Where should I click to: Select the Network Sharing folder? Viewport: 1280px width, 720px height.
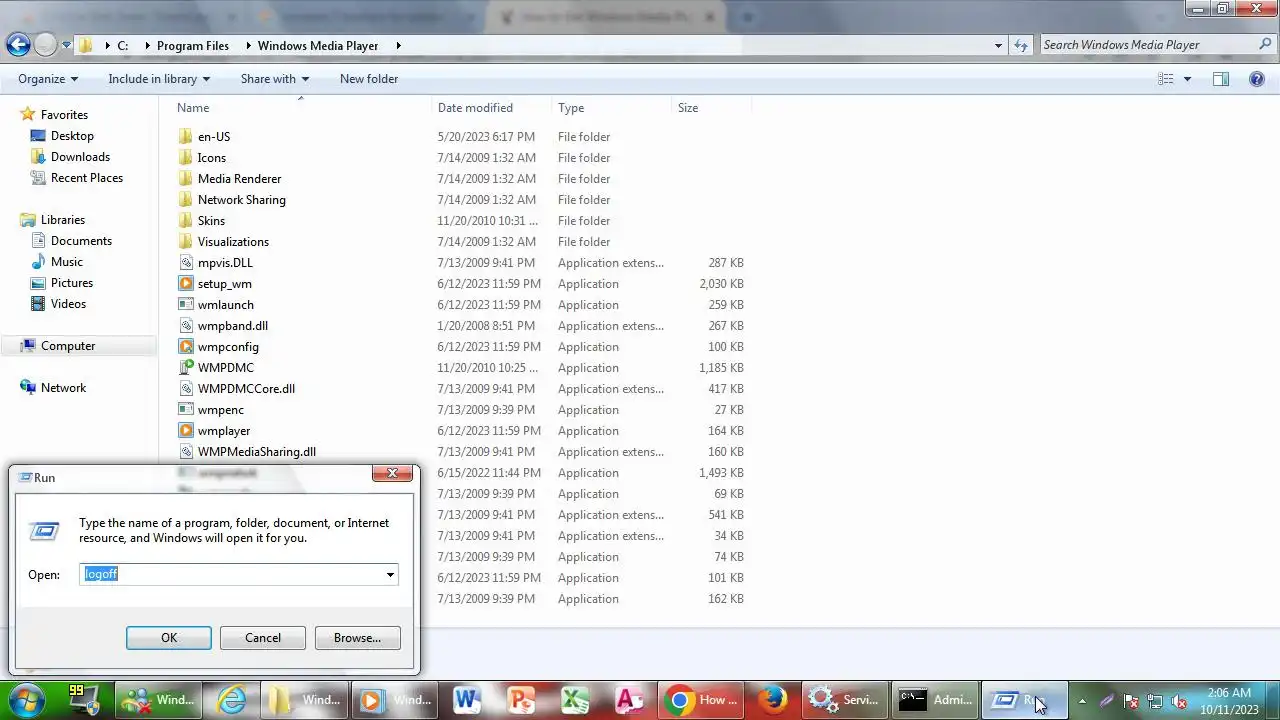coord(241,200)
